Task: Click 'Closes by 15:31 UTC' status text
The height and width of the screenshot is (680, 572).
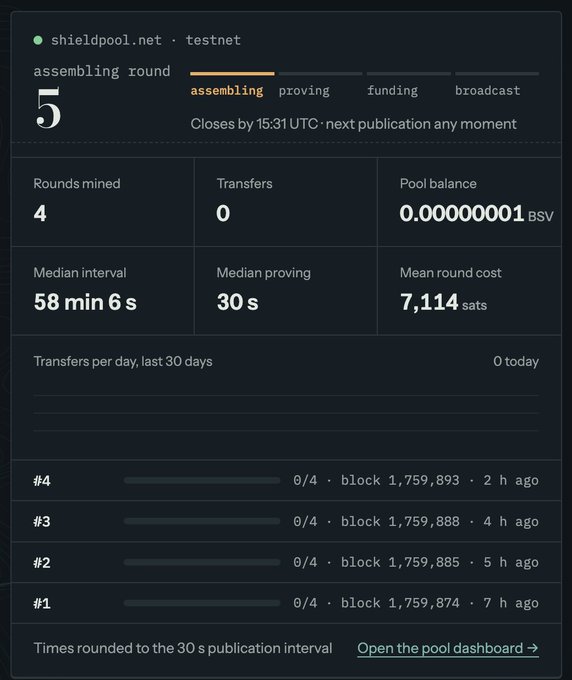Action: coord(254,124)
